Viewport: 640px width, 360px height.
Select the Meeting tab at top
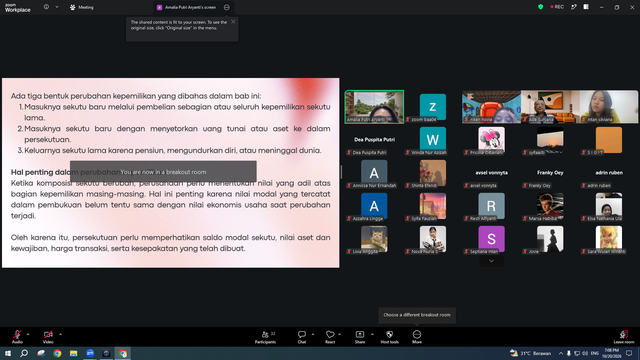pyautogui.click(x=82, y=7)
